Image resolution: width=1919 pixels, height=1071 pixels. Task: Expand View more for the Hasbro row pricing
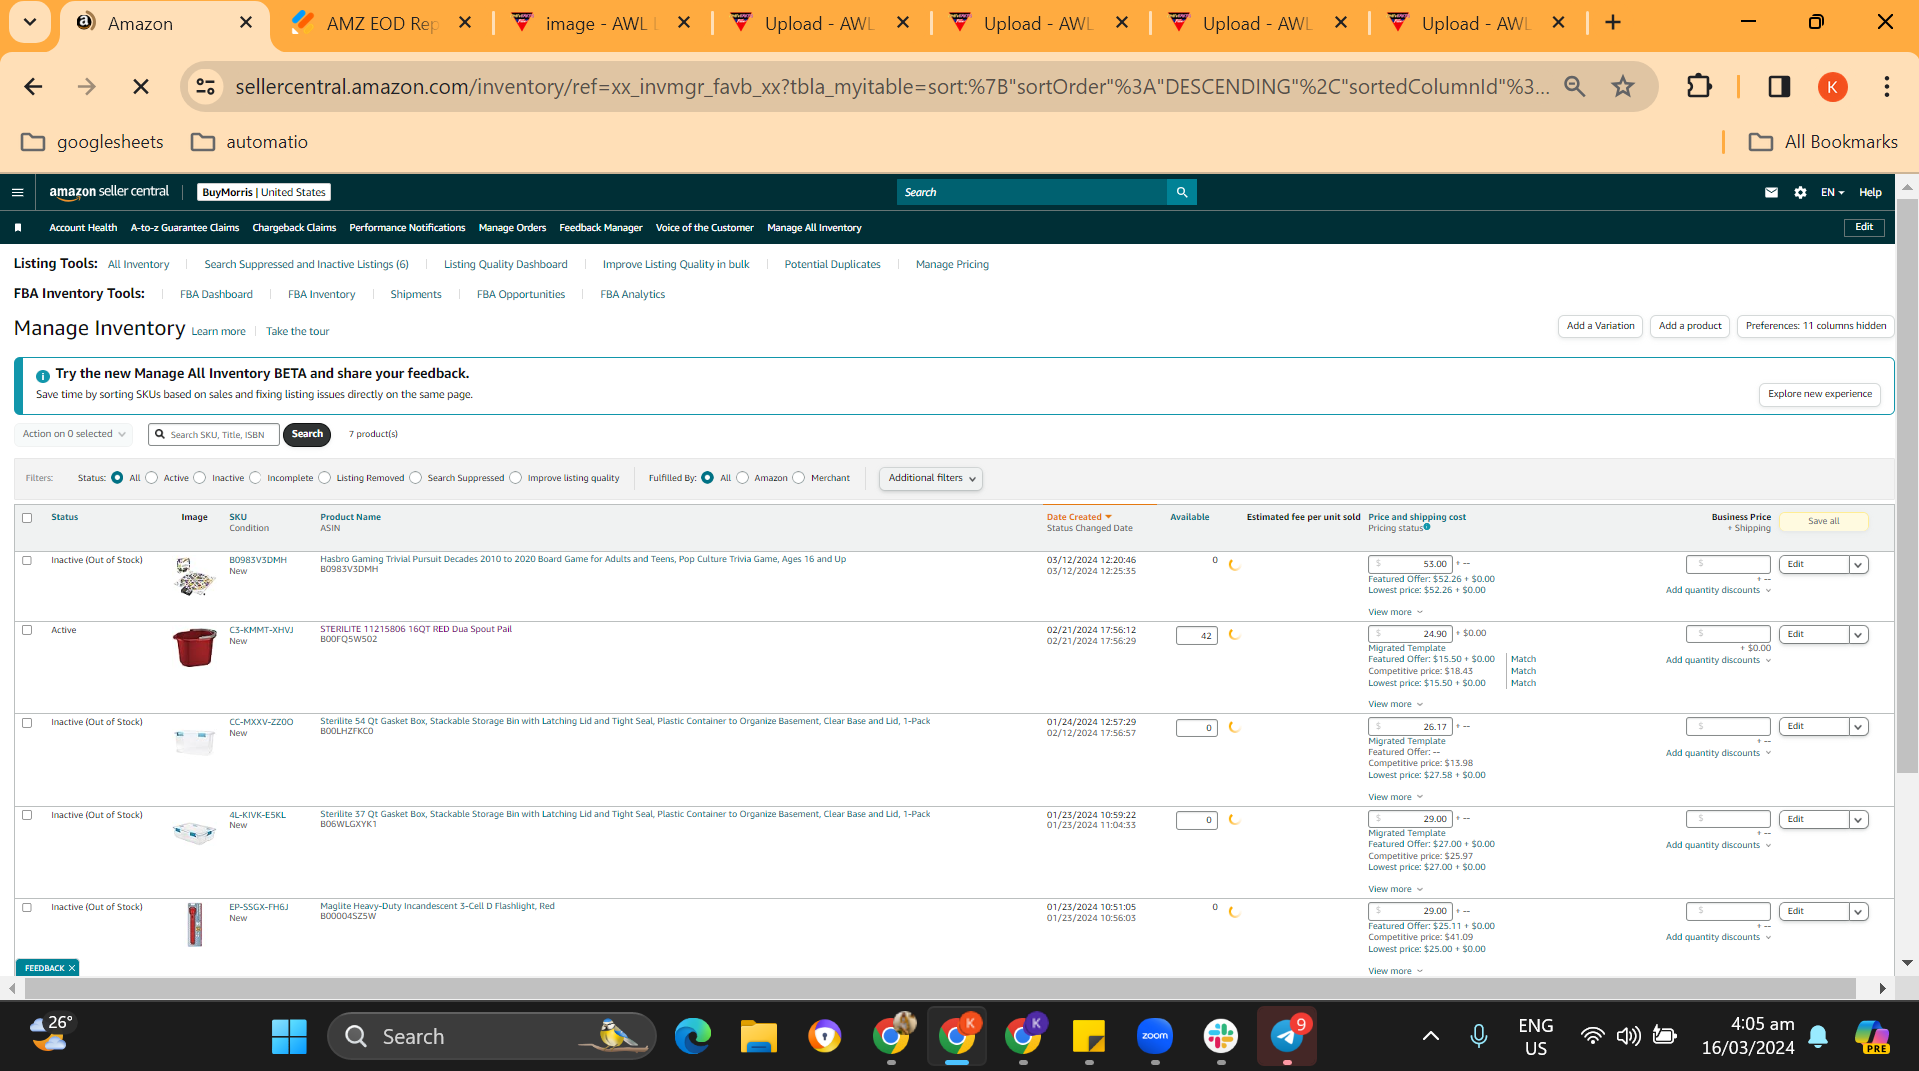(1395, 612)
